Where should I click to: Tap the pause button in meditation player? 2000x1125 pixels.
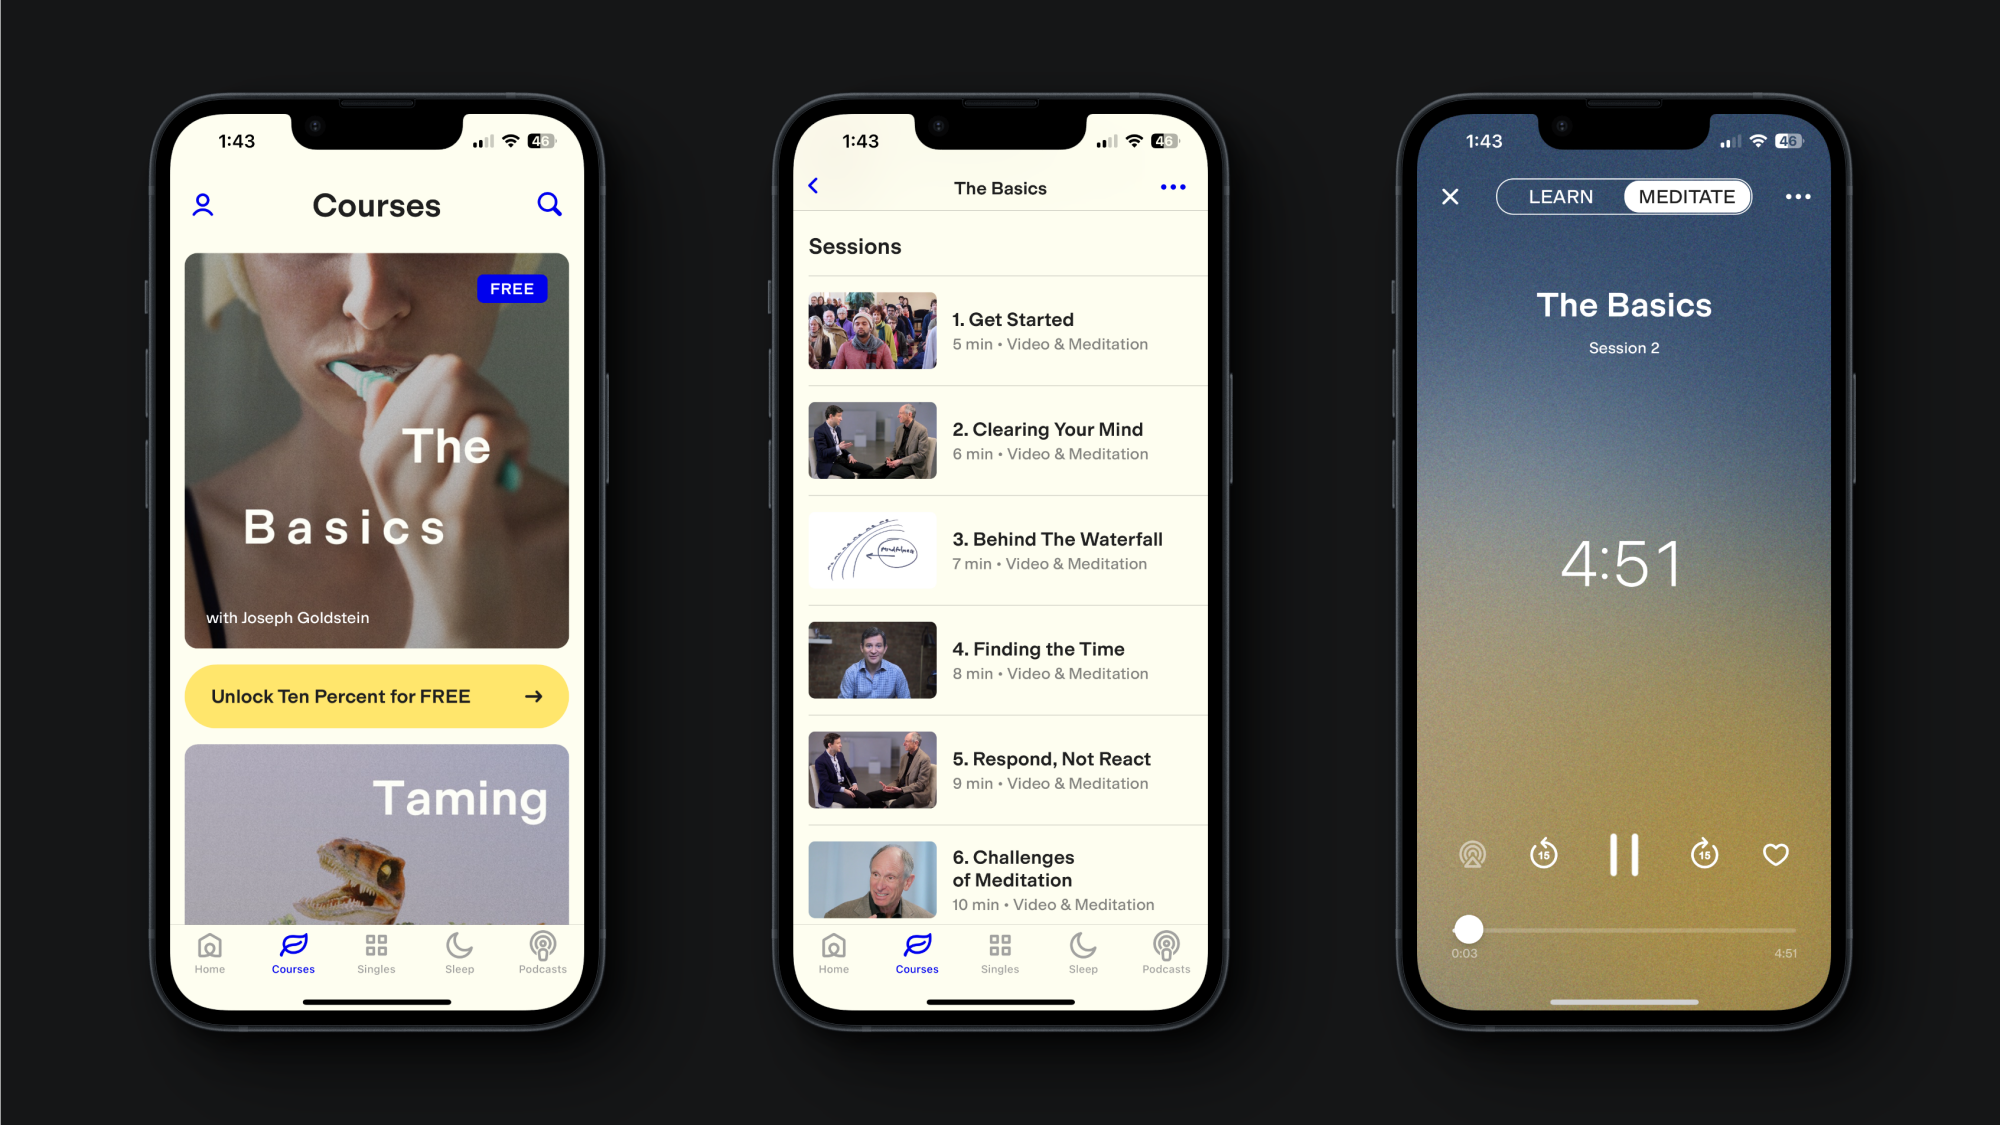(x=1625, y=854)
